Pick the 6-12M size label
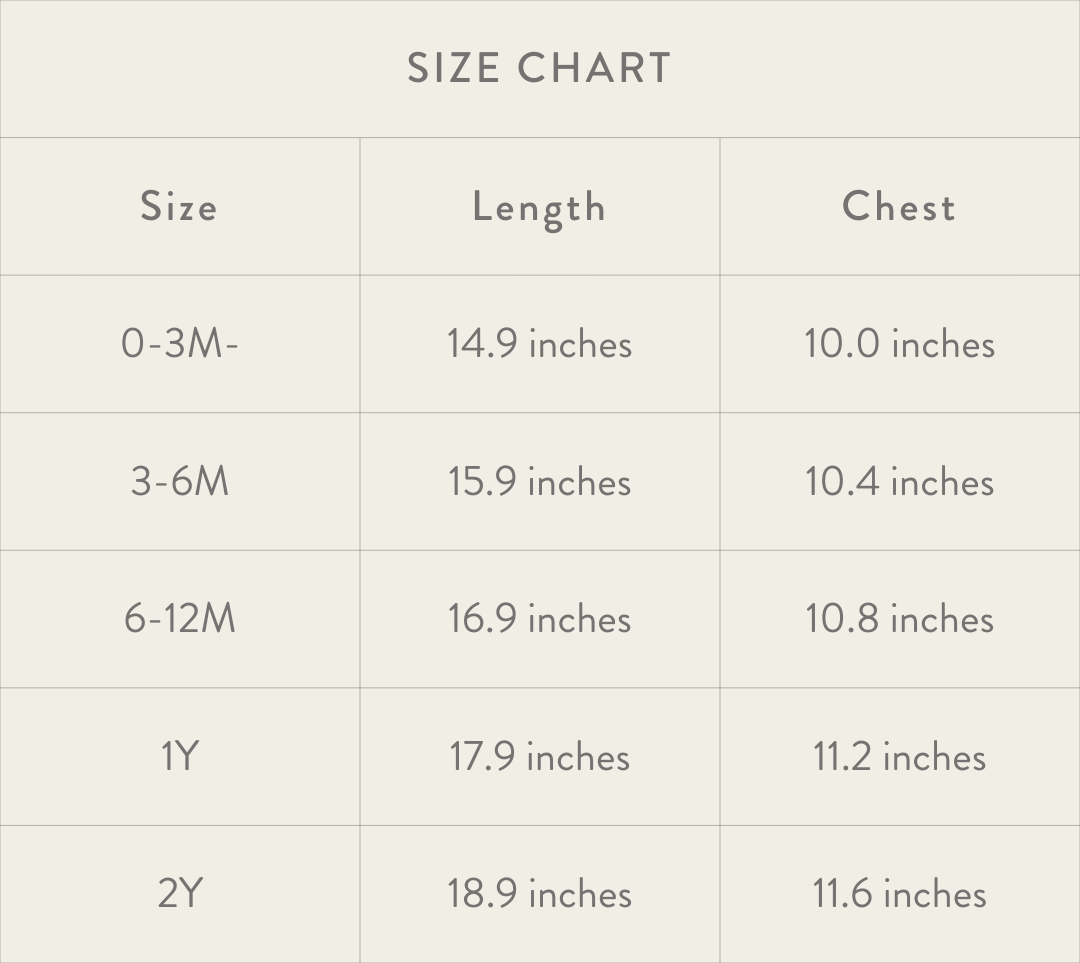Image resolution: width=1080 pixels, height=963 pixels. [180, 619]
